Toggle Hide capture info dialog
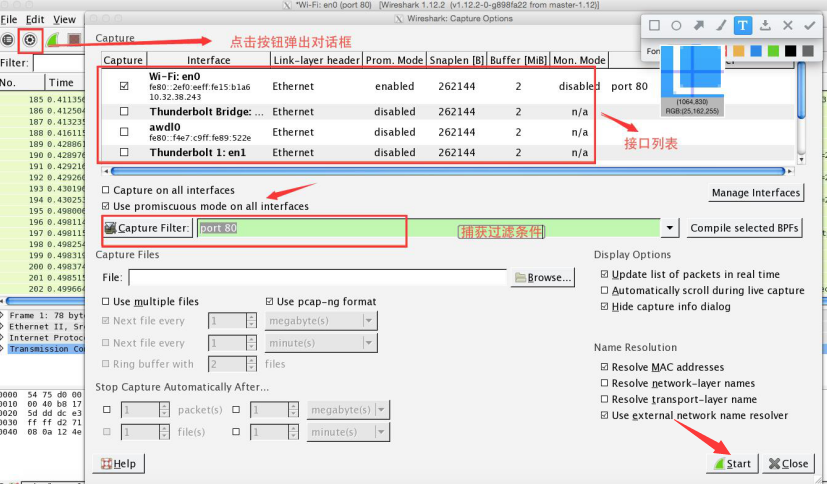827x488 pixels. point(604,306)
